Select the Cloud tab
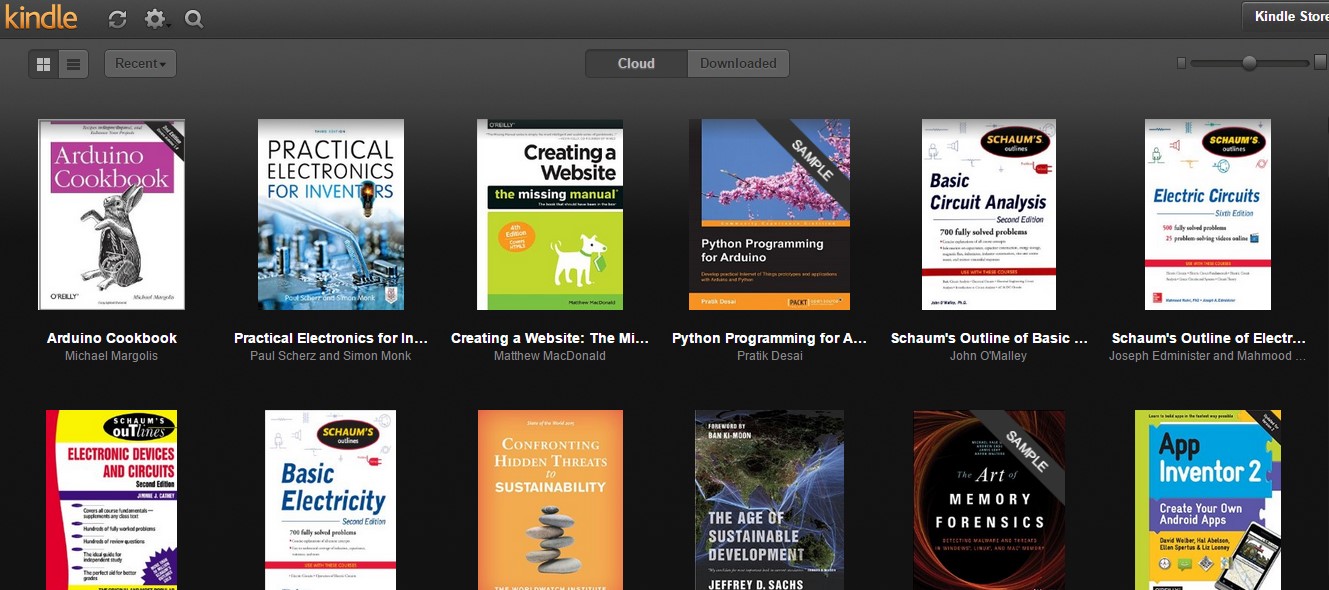This screenshot has width=1329, height=590. click(x=636, y=64)
